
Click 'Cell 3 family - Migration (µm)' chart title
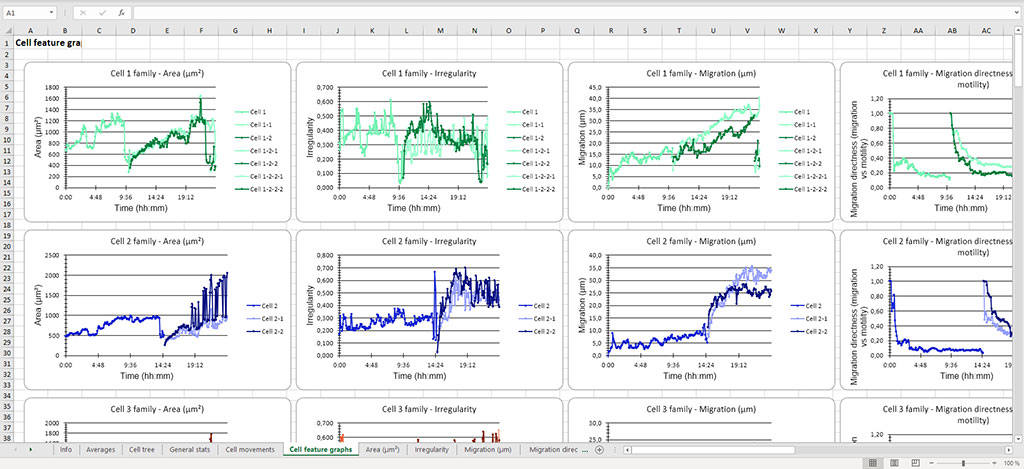[701, 409]
